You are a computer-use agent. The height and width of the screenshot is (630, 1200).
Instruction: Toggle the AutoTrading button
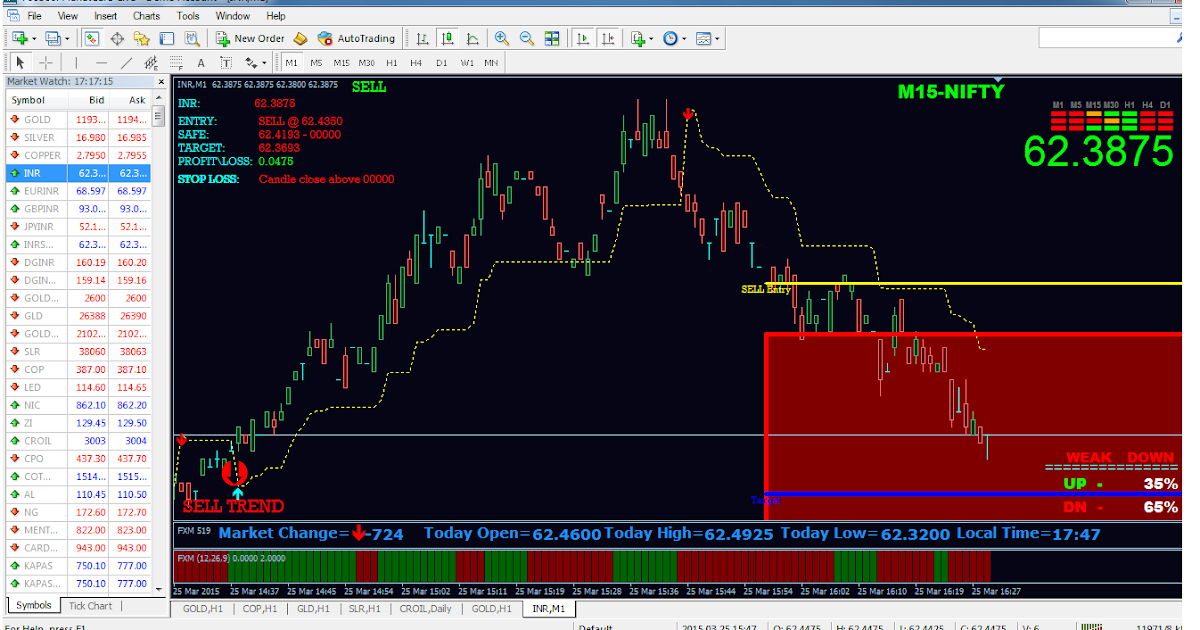[356, 38]
